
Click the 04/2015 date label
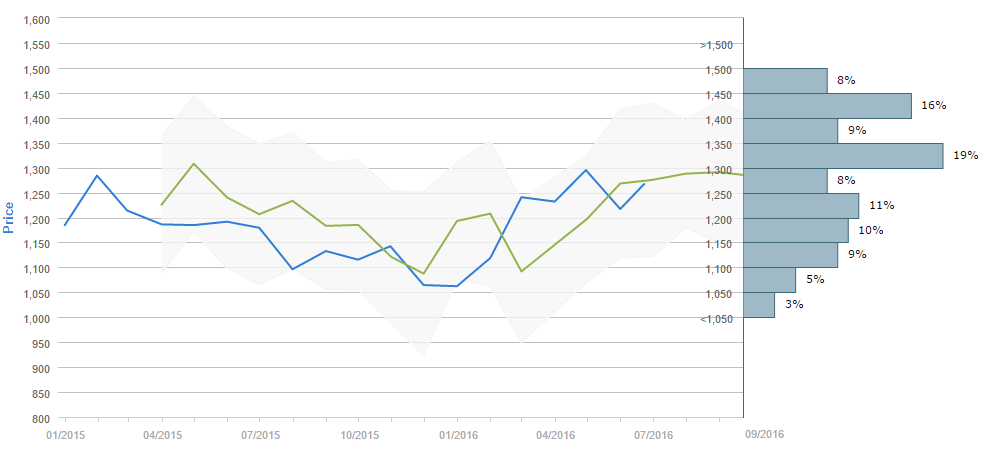click(x=162, y=435)
